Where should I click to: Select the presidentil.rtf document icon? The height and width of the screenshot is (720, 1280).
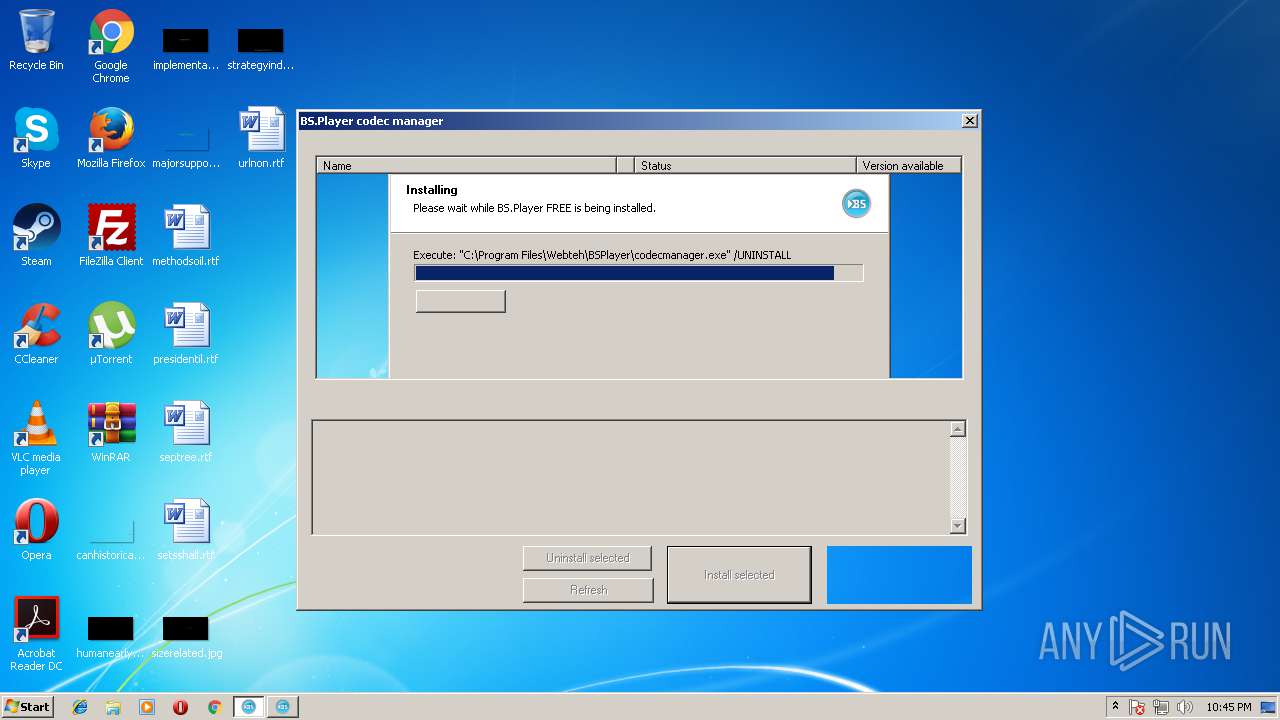click(186, 334)
